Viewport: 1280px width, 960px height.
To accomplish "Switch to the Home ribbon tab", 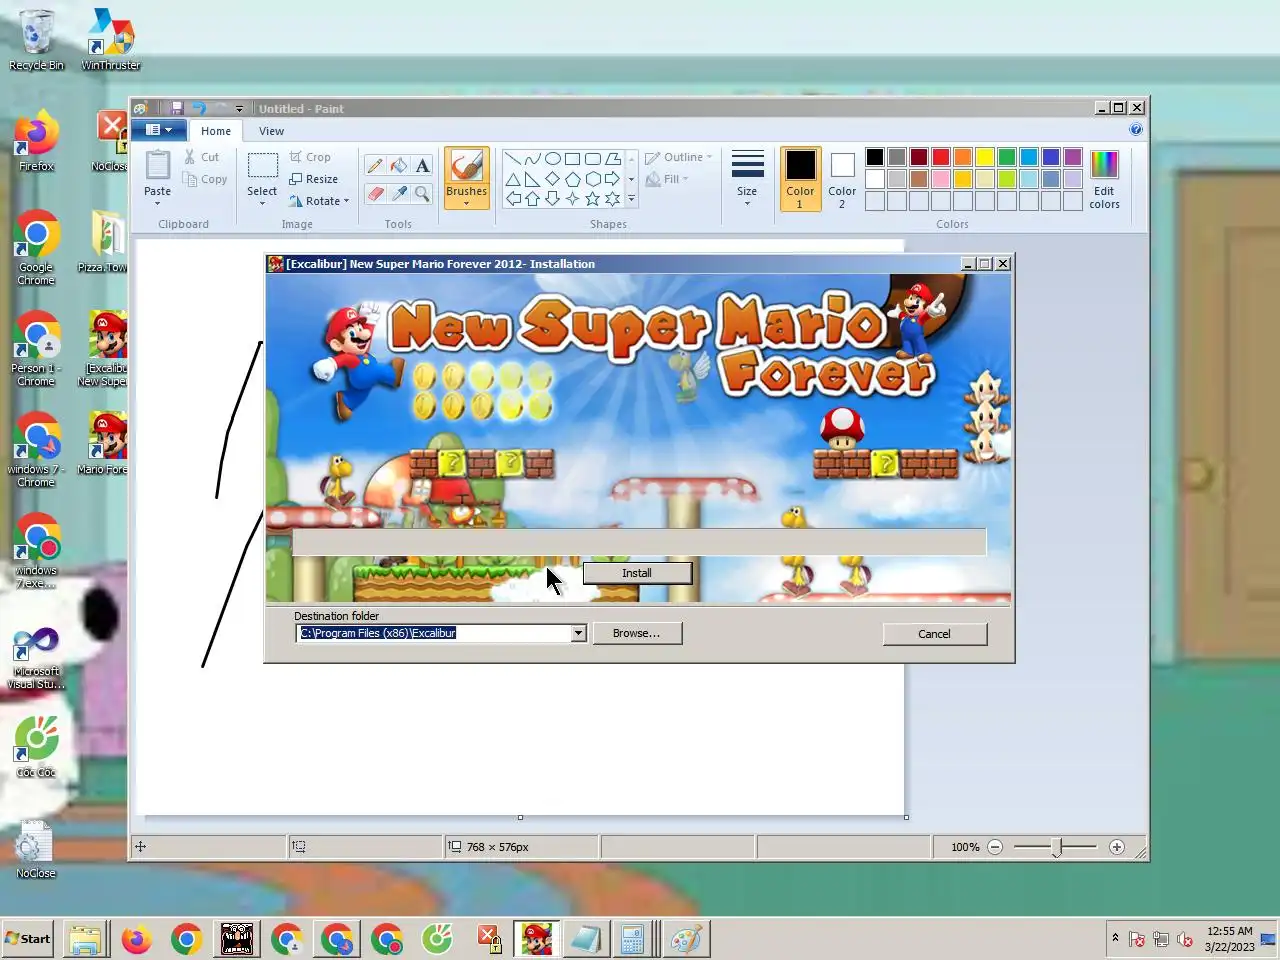I will (216, 131).
